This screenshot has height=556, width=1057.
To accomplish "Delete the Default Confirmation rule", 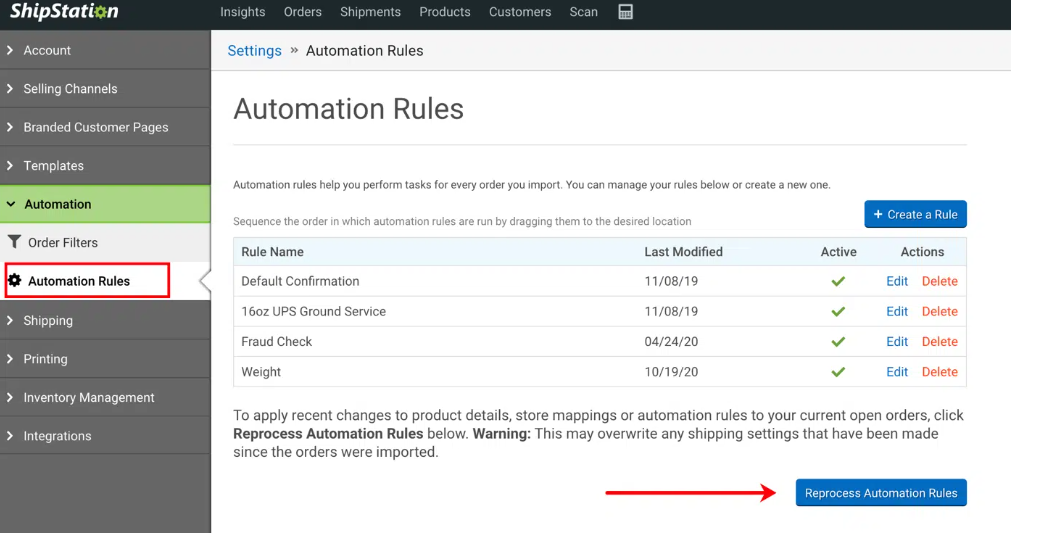I will (x=940, y=281).
